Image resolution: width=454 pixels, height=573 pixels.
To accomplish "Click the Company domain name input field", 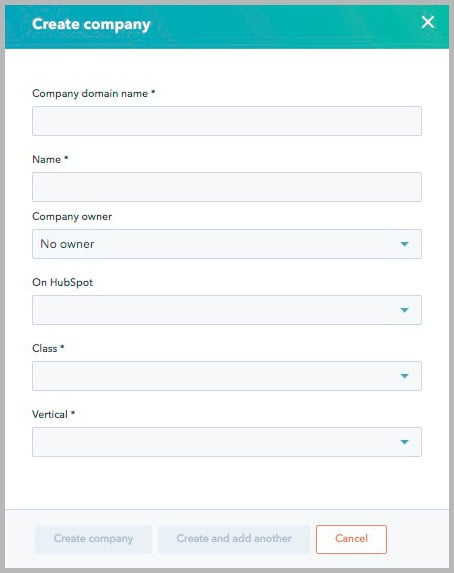I will pyautogui.click(x=227, y=121).
